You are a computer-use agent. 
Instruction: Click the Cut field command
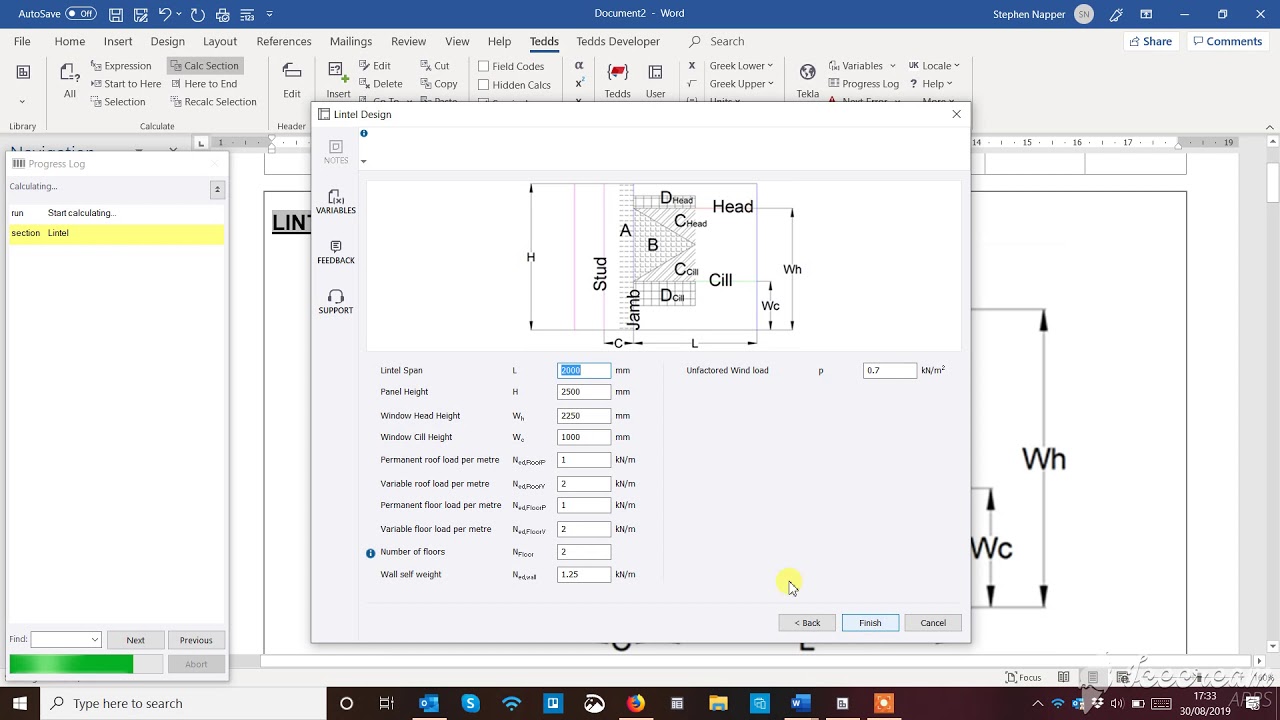434,66
